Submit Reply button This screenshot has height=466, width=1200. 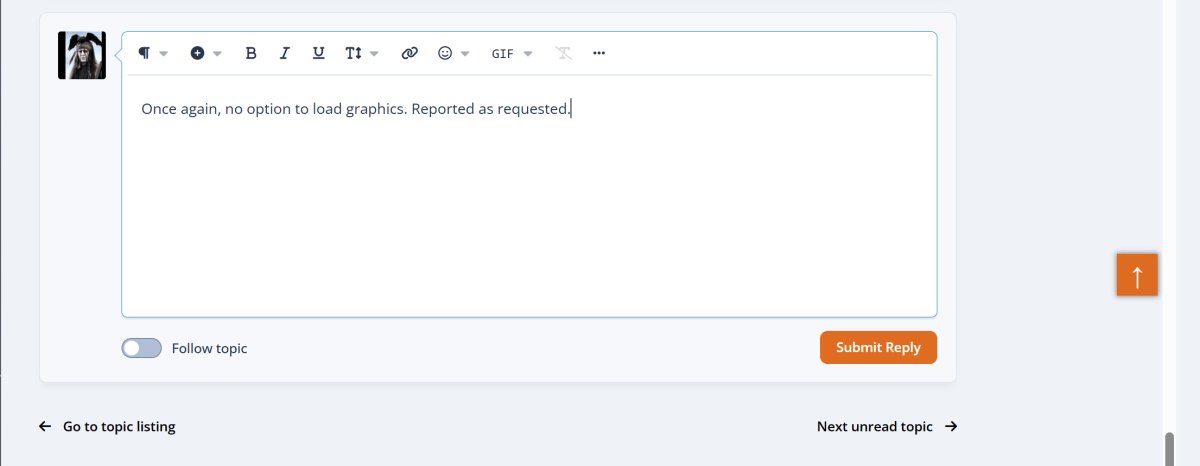coord(878,347)
